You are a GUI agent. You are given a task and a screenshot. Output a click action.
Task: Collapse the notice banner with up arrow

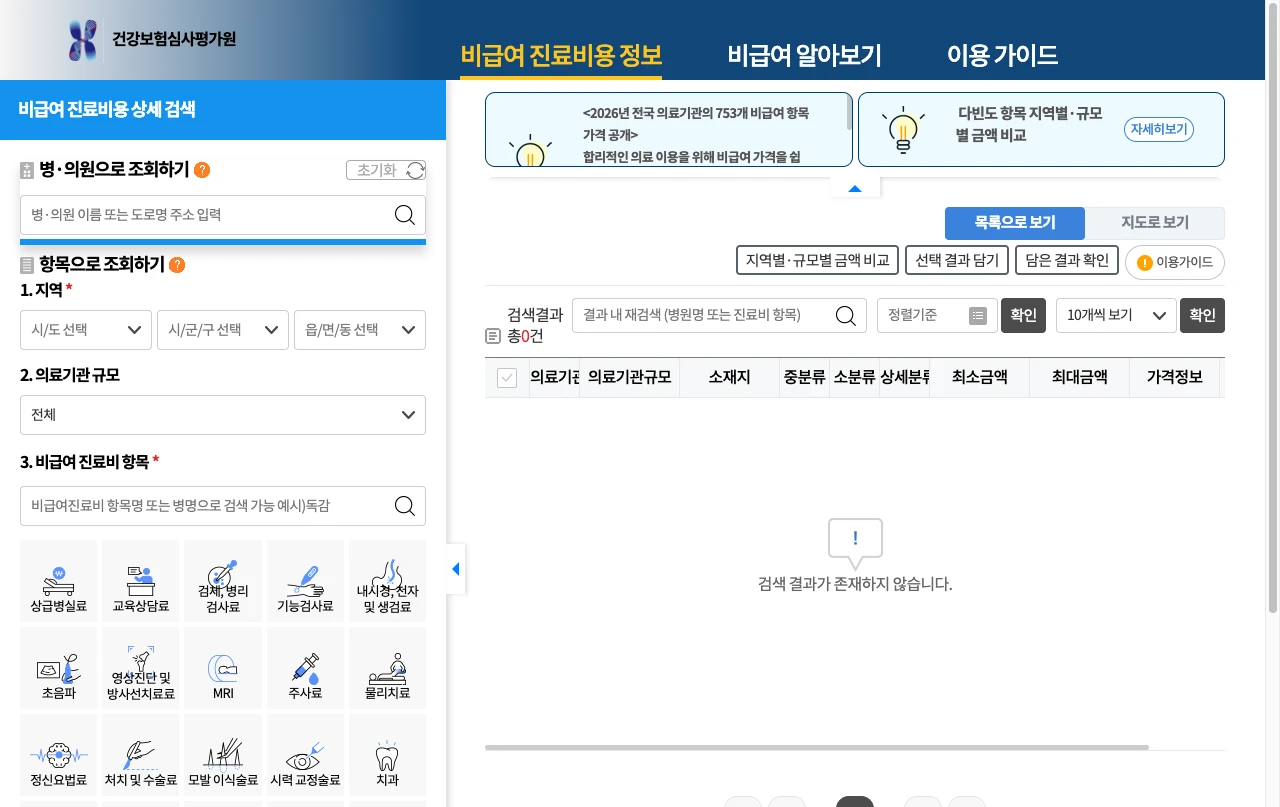click(x=855, y=188)
